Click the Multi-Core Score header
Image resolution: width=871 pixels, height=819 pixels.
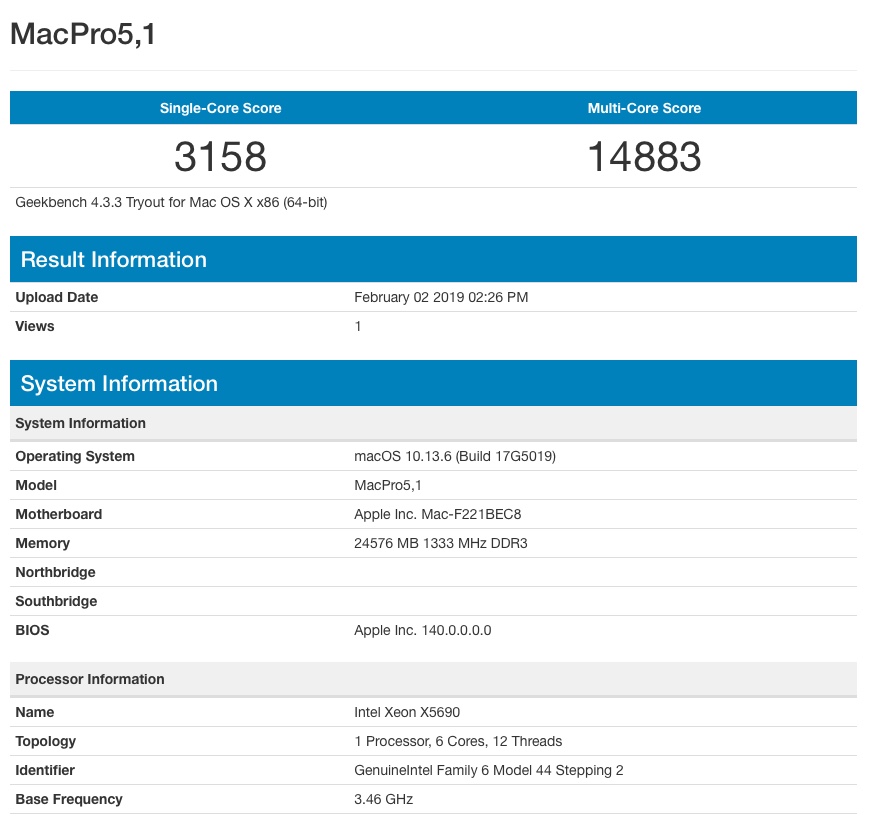644,108
